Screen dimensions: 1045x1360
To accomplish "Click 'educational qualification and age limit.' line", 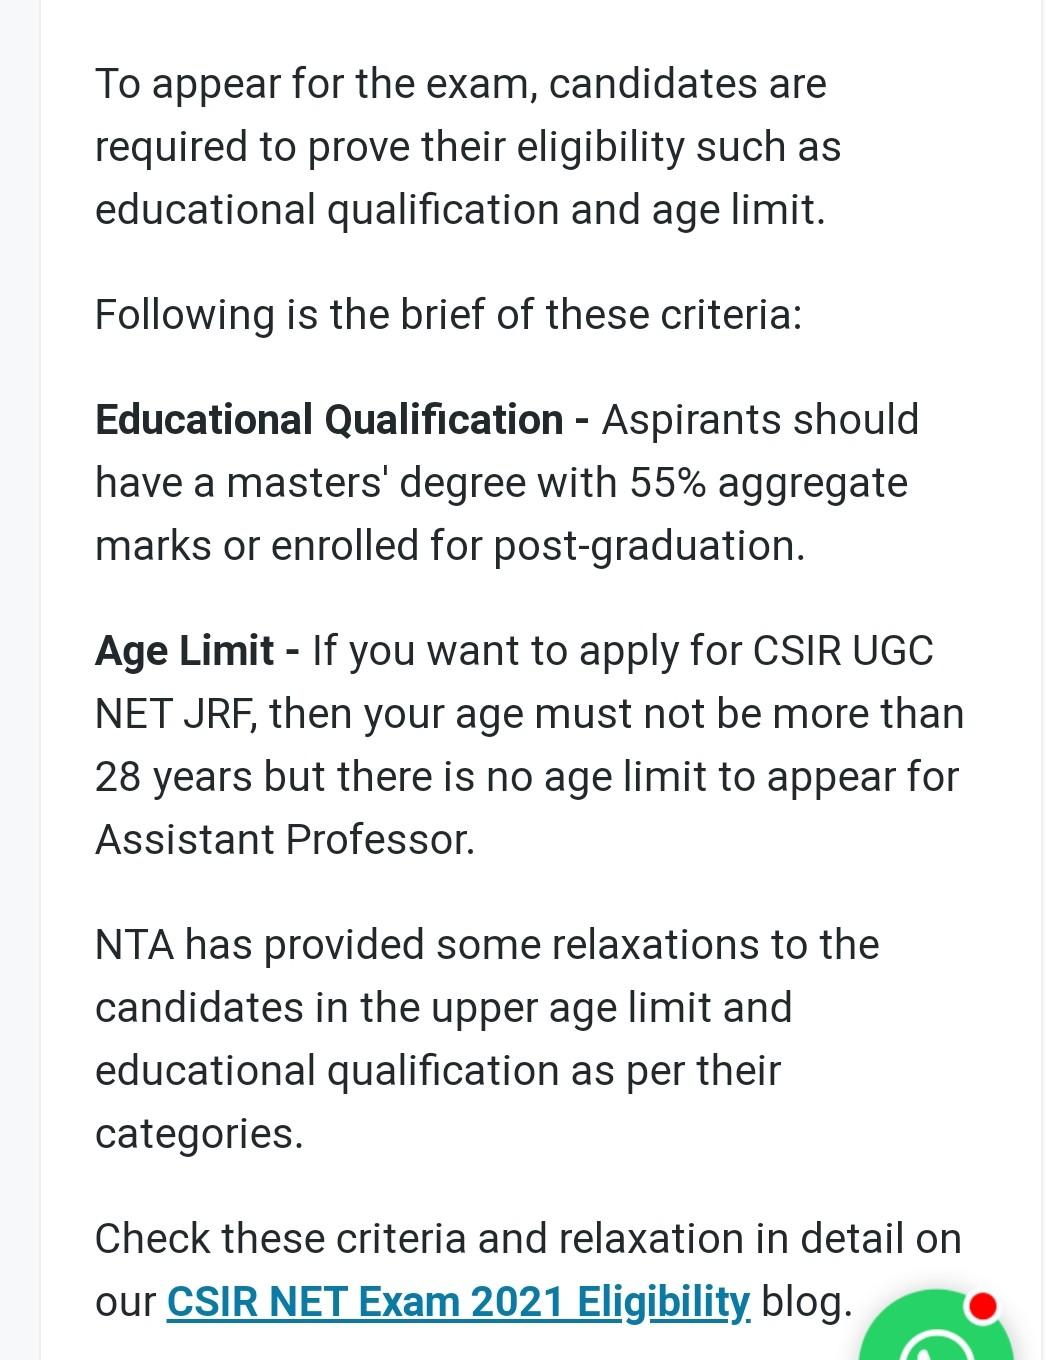I will 460,210.
